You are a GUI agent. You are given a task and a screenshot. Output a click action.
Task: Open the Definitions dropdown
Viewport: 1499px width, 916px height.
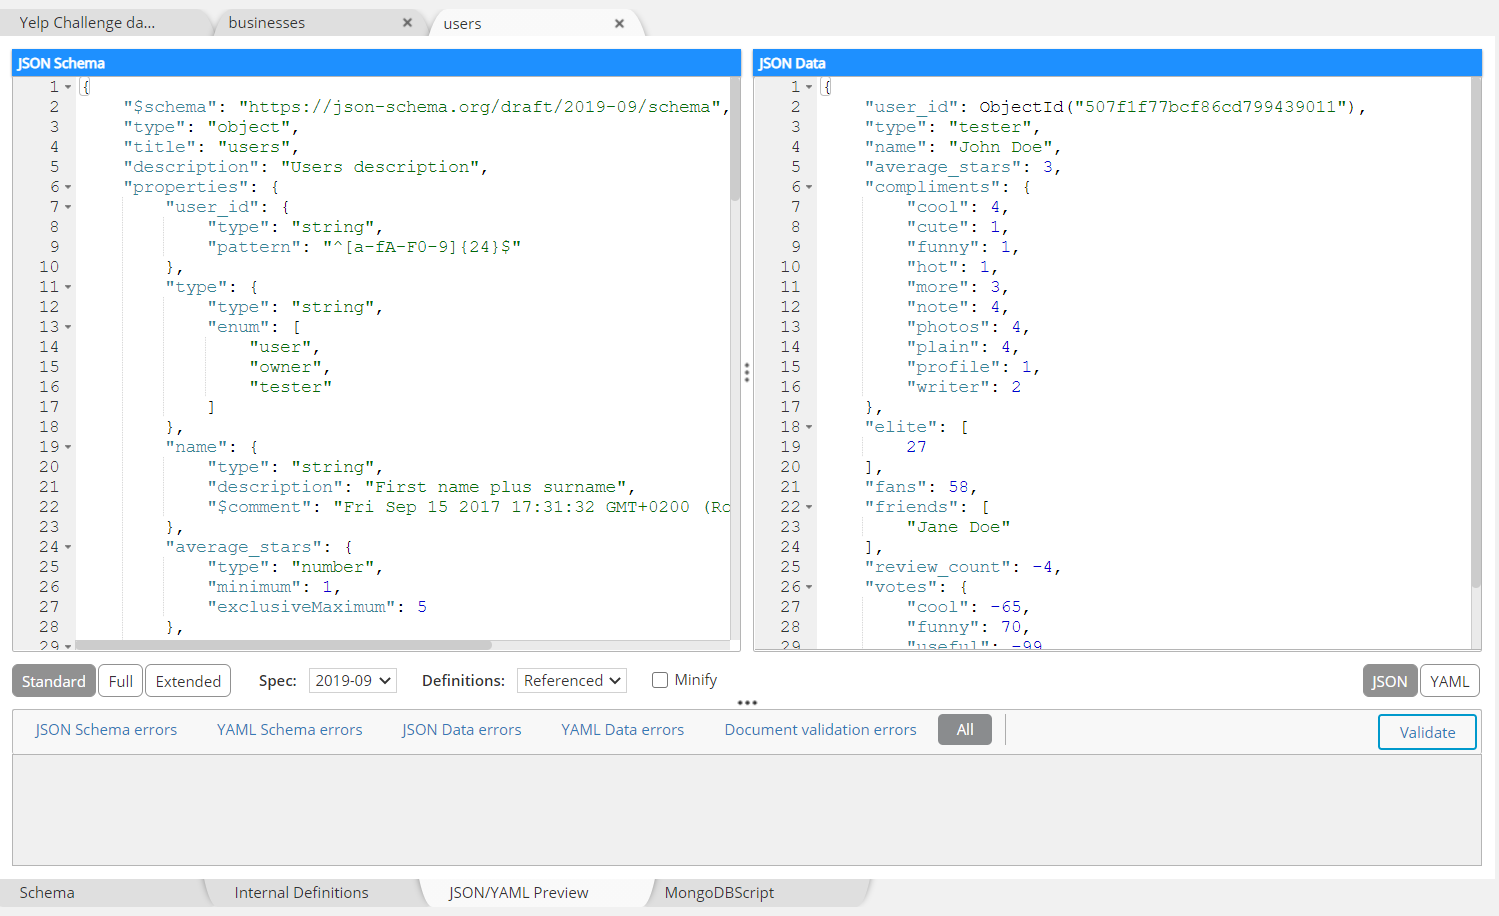coord(572,681)
